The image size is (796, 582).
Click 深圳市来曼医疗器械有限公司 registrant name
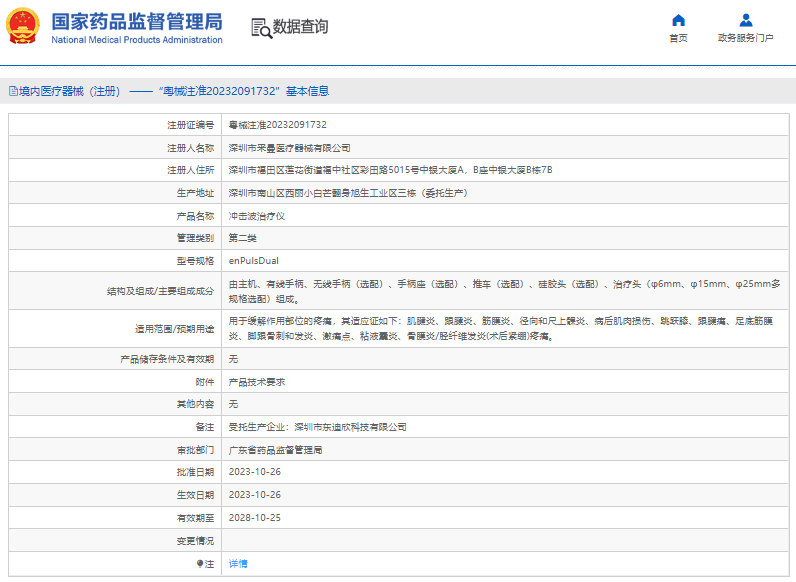(x=289, y=148)
